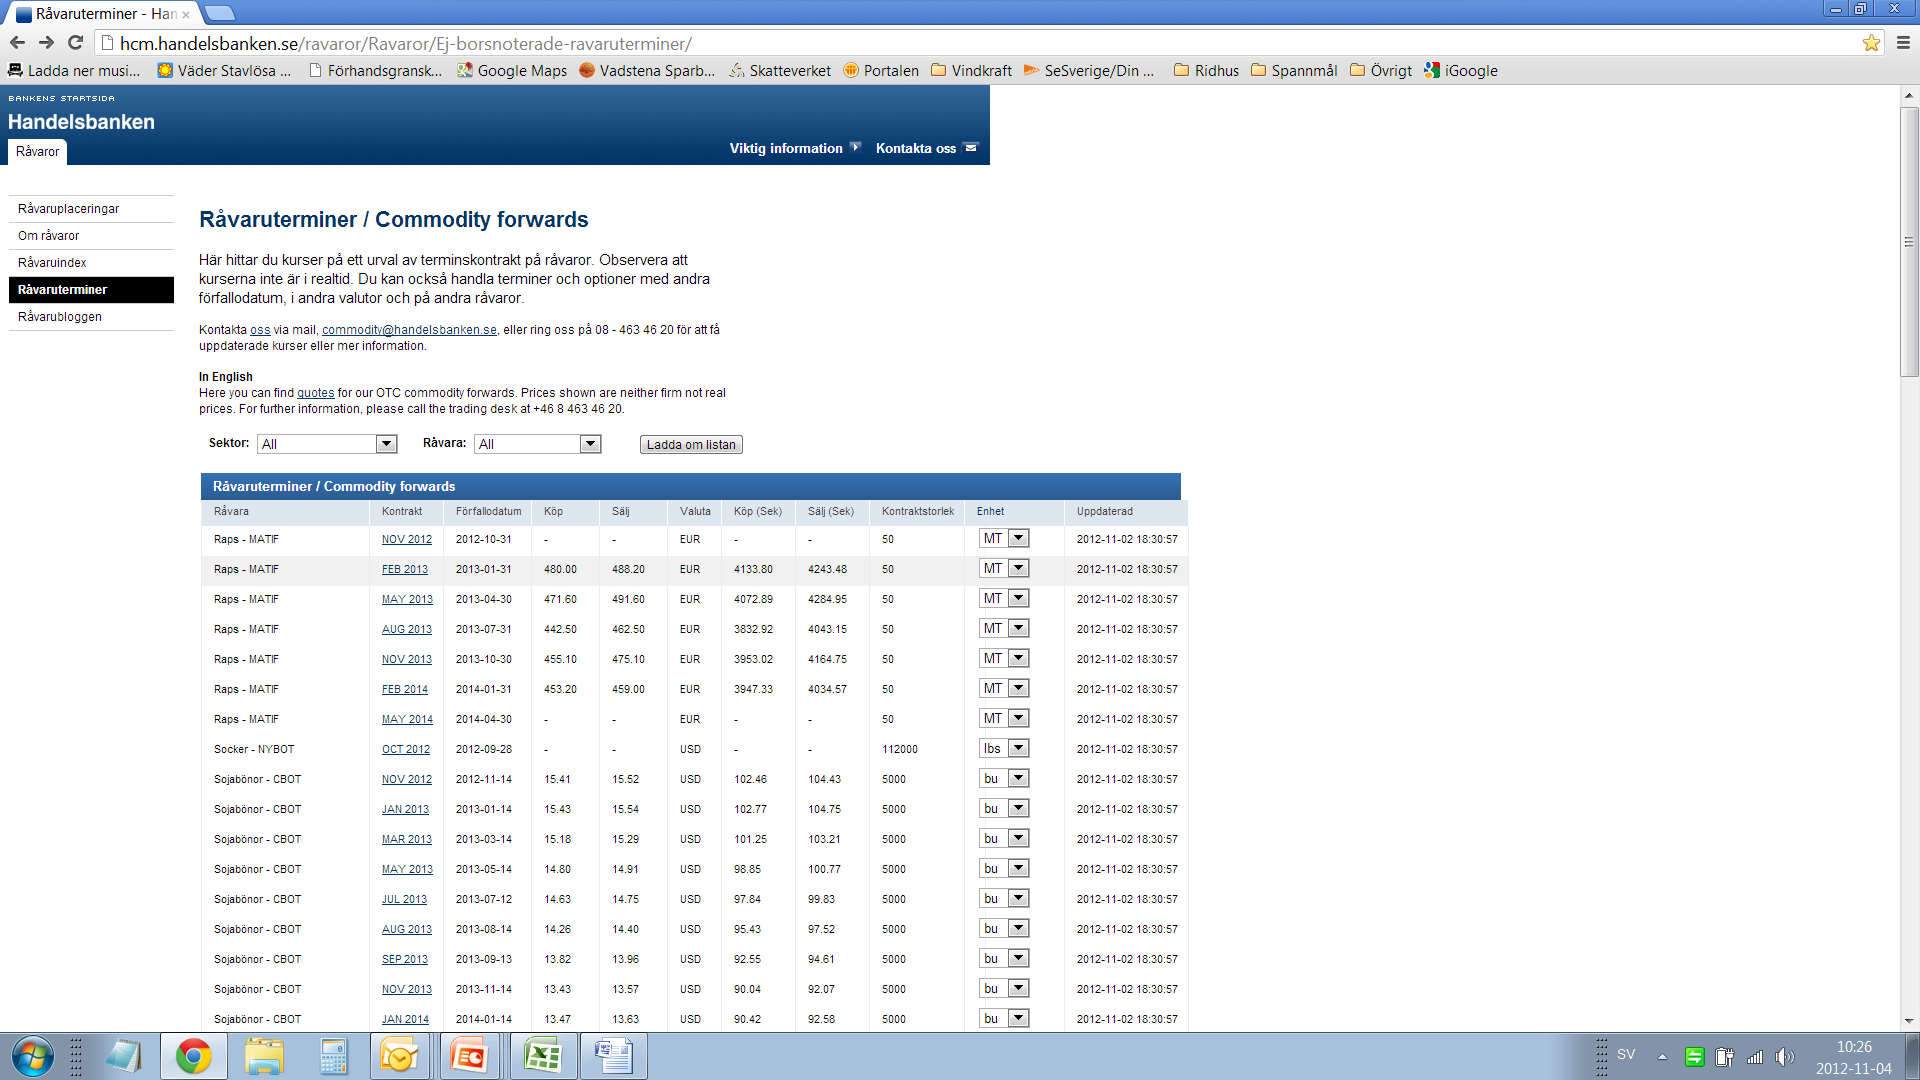This screenshot has height=1080, width=1920.
Task: Open Enhet dropdown for Sojabönor SEP 2013
Action: pyautogui.click(x=1004, y=959)
